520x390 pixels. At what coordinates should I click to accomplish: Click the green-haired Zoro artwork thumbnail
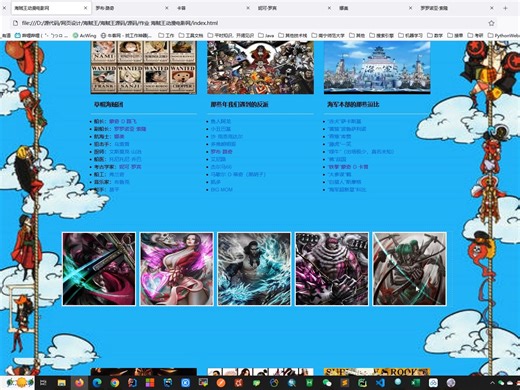coord(409,269)
